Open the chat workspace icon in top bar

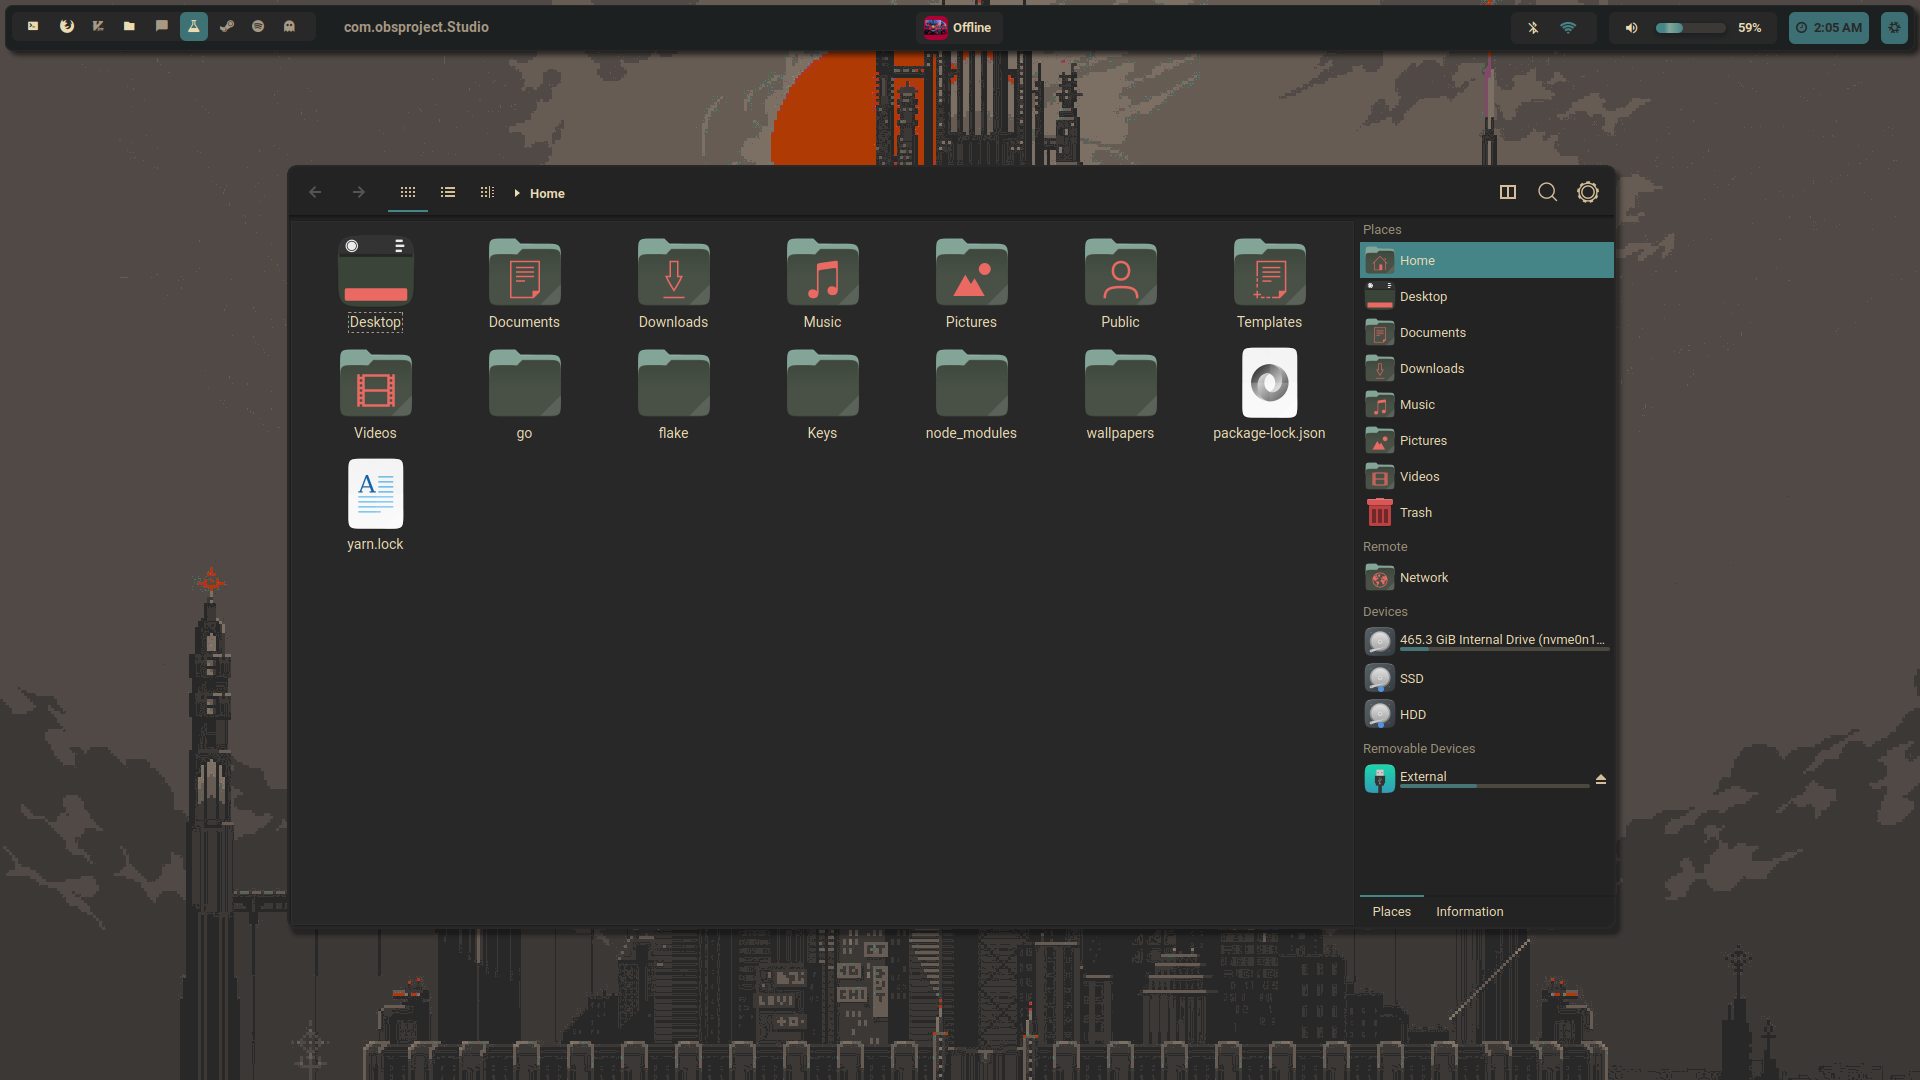[162, 27]
